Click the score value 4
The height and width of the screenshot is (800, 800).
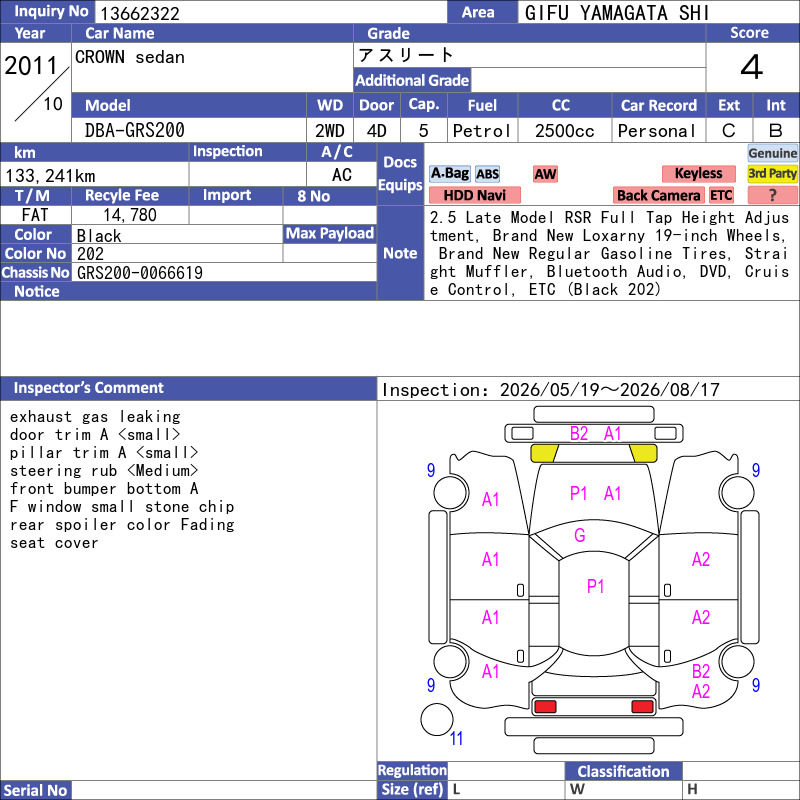click(x=752, y=67)
